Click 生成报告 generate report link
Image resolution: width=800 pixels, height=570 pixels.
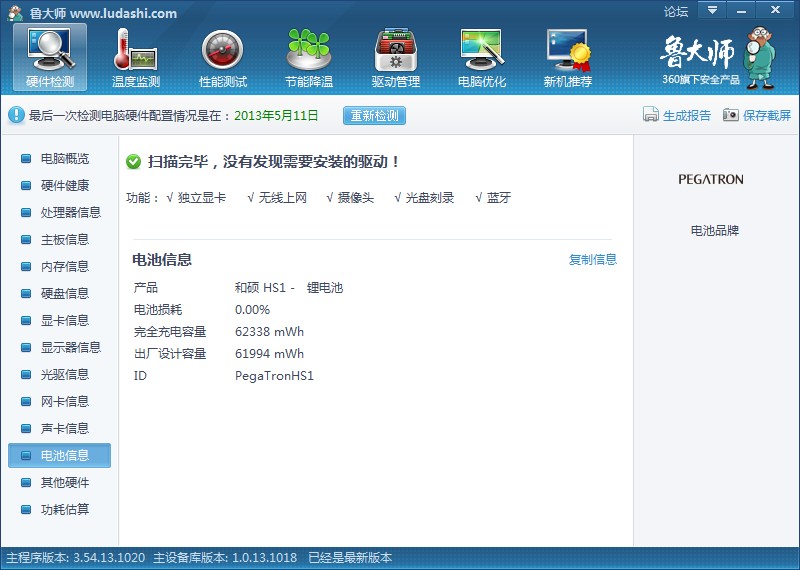[x=687, y=115]
